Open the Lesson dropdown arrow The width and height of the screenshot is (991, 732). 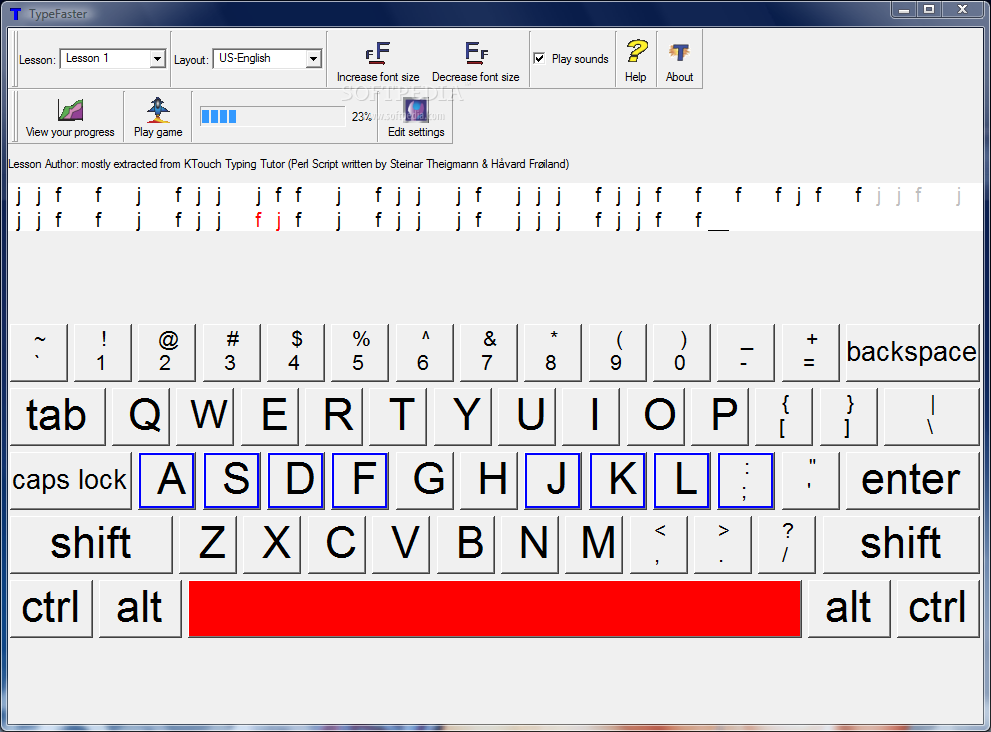(157, 59)
